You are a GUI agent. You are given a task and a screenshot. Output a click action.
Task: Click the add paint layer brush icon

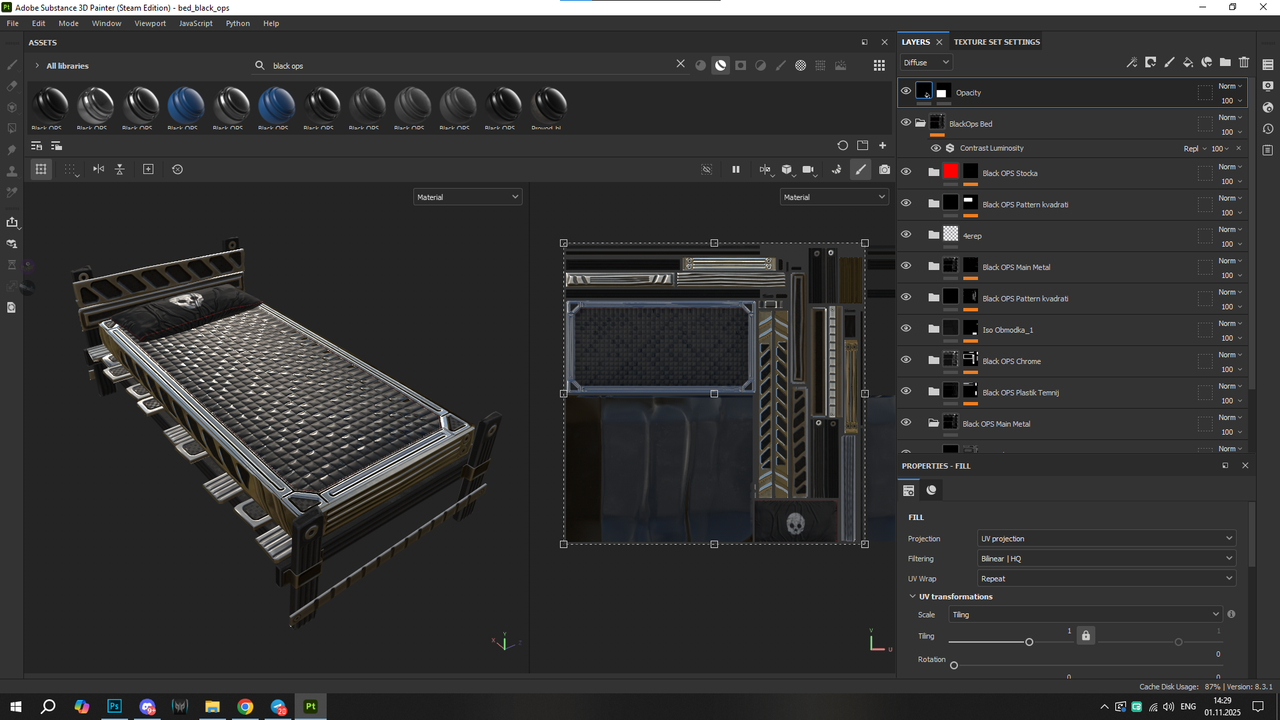click(1169, 62)
